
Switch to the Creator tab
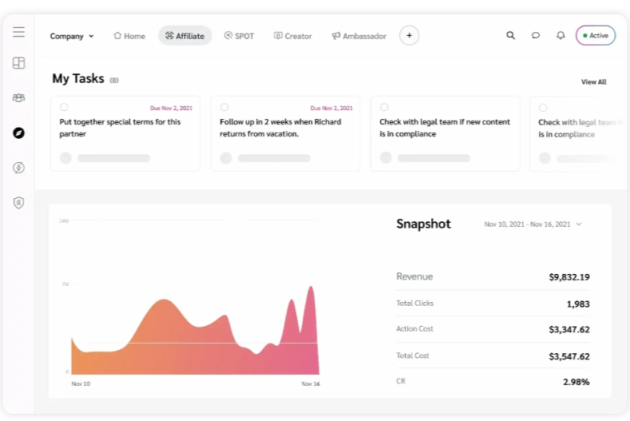point(293,35)
